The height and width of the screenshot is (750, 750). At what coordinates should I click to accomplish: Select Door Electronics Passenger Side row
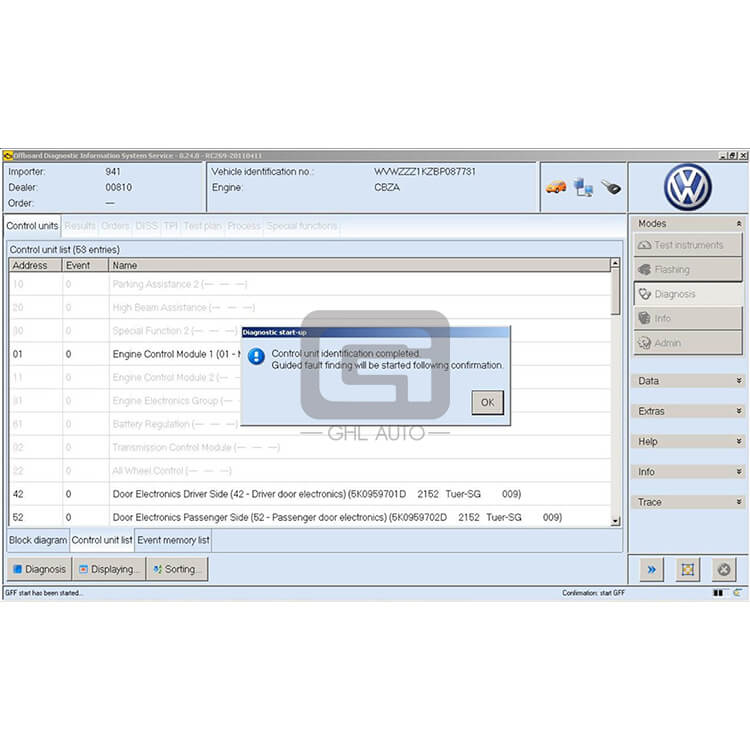click(310, 517)
